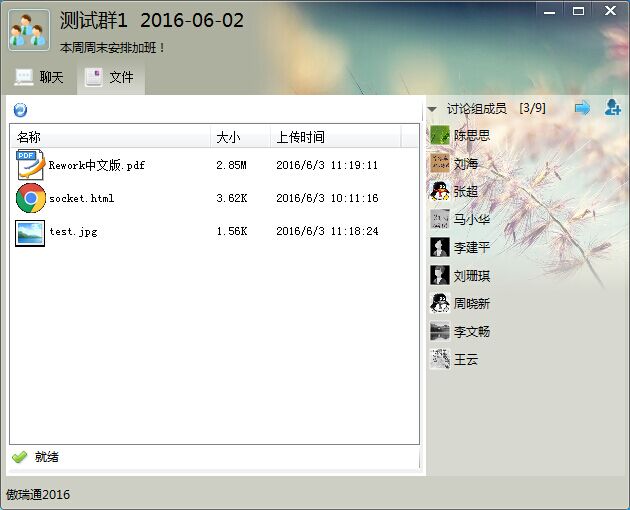Maximize the group window
The image size is (630, 510).
click(579, 11)
